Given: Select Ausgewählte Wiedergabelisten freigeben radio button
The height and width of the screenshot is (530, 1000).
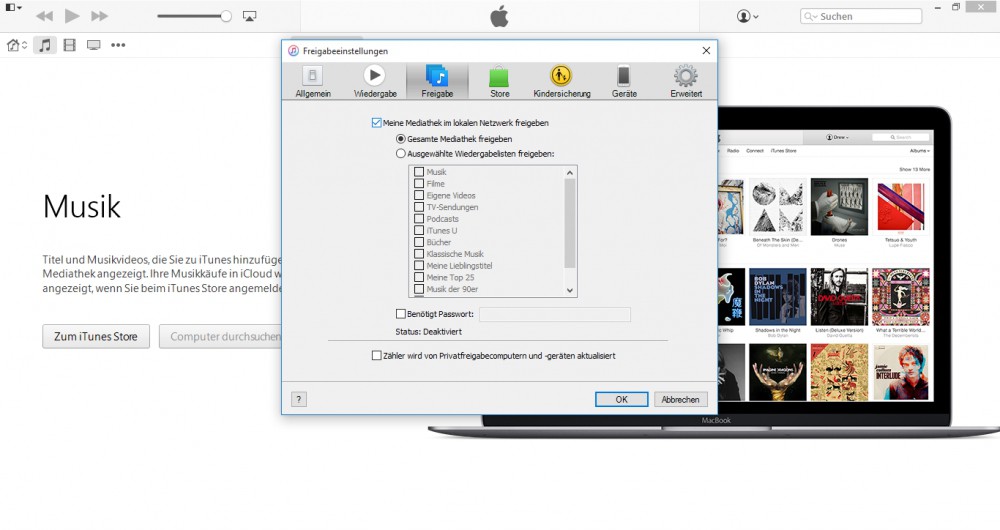Looking at the screenshot, I should click(x=401, y=154).
